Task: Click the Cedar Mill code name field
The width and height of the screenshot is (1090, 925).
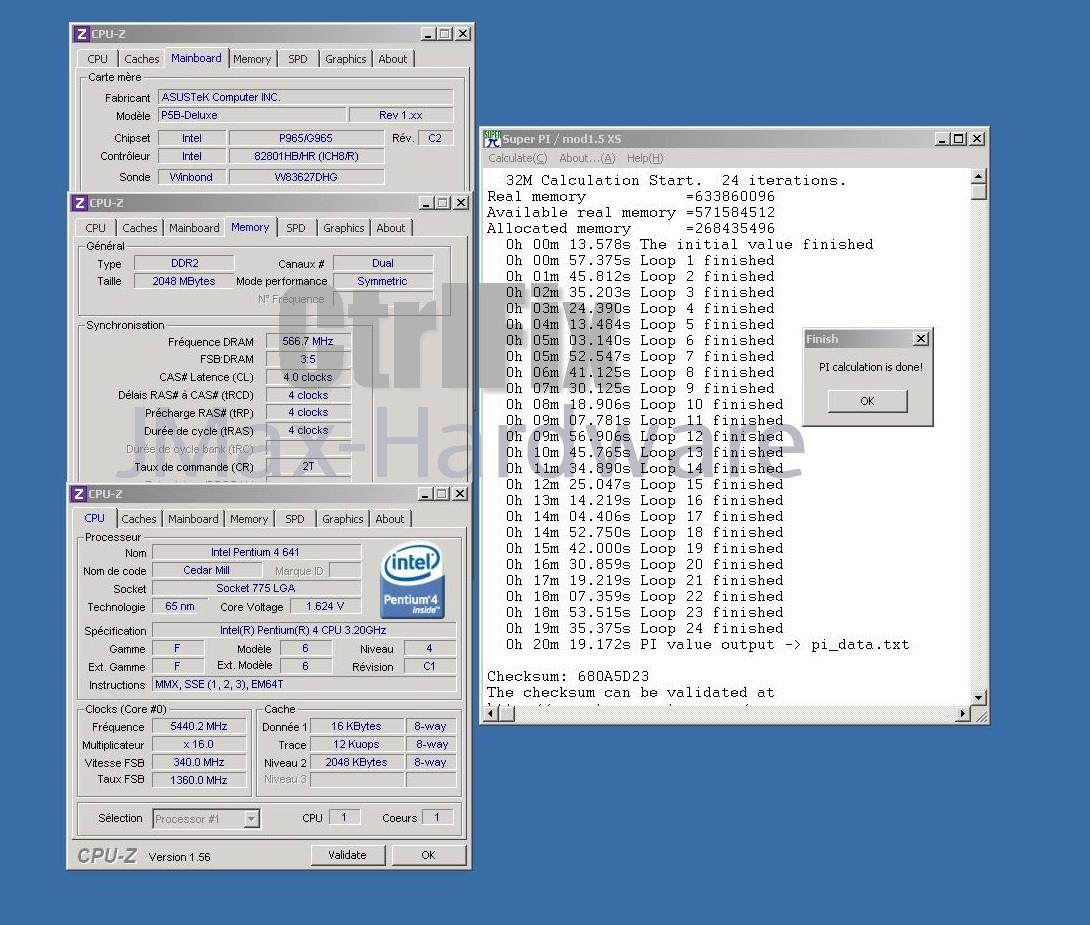Action: coord(206,570)
